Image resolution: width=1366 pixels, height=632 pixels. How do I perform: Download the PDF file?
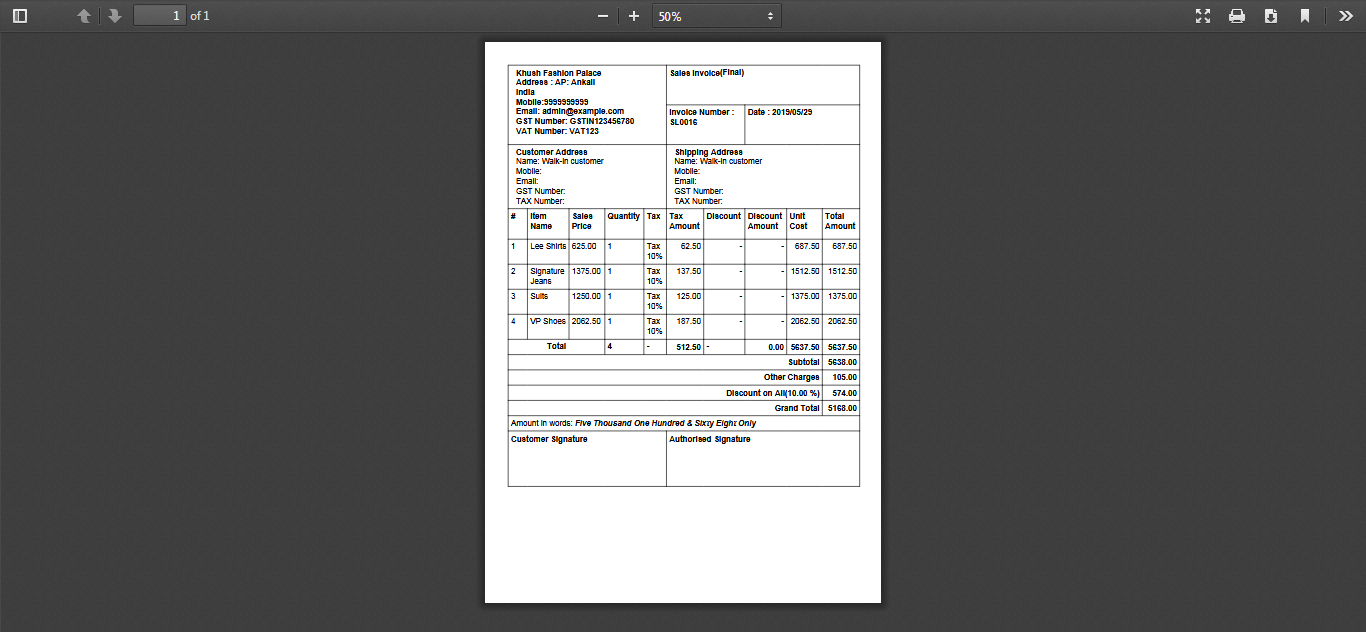[x=1271, y=16]
